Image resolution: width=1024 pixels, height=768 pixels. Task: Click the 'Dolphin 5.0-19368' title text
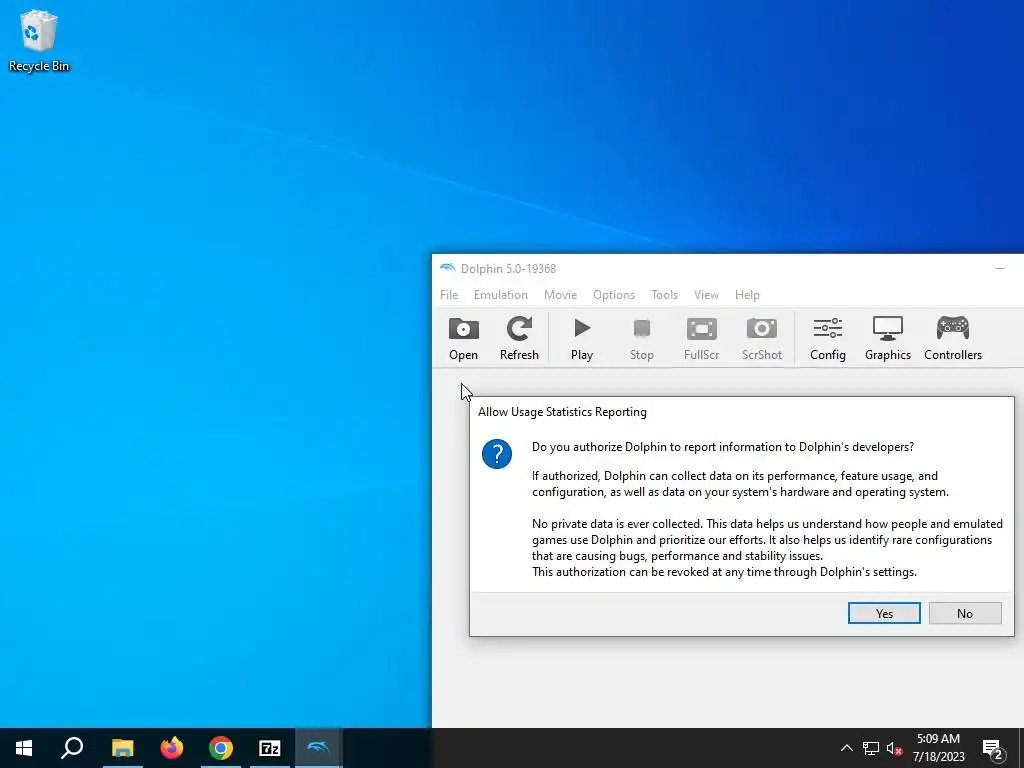[508, 268]
